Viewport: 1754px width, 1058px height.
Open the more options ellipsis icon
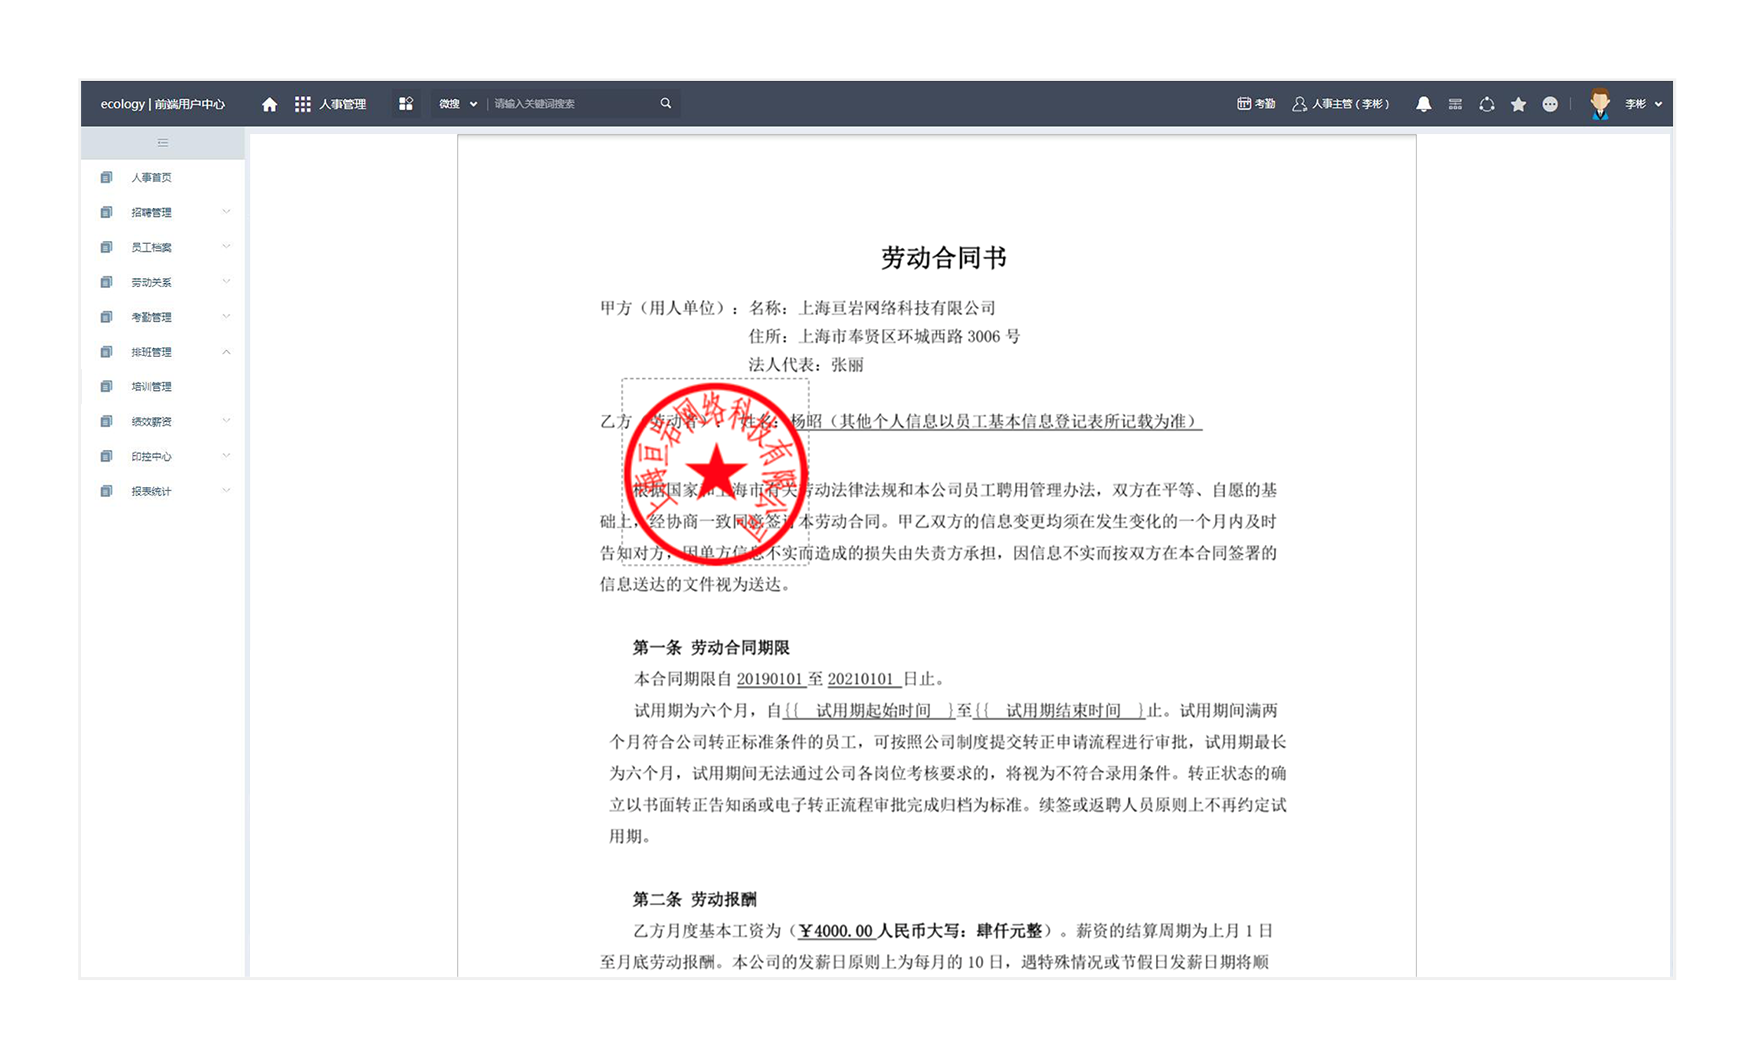coord(1550,104)
